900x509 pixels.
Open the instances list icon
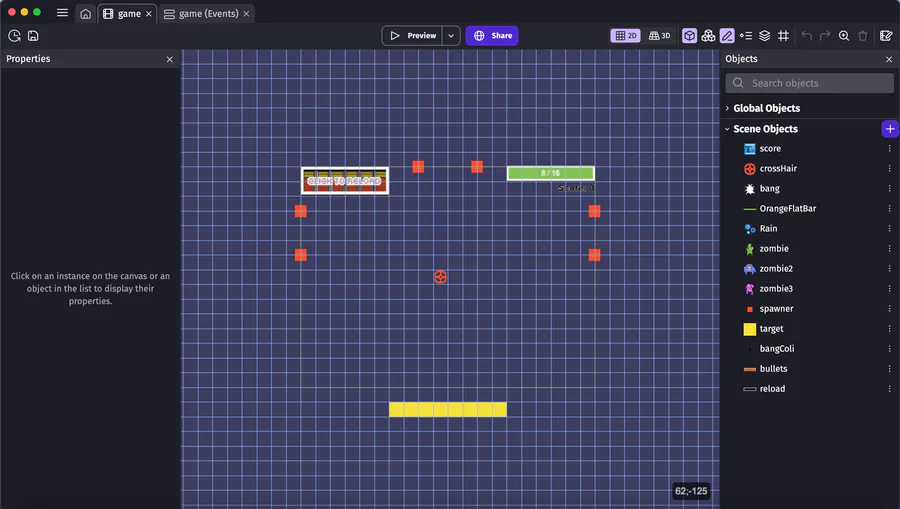746,36
